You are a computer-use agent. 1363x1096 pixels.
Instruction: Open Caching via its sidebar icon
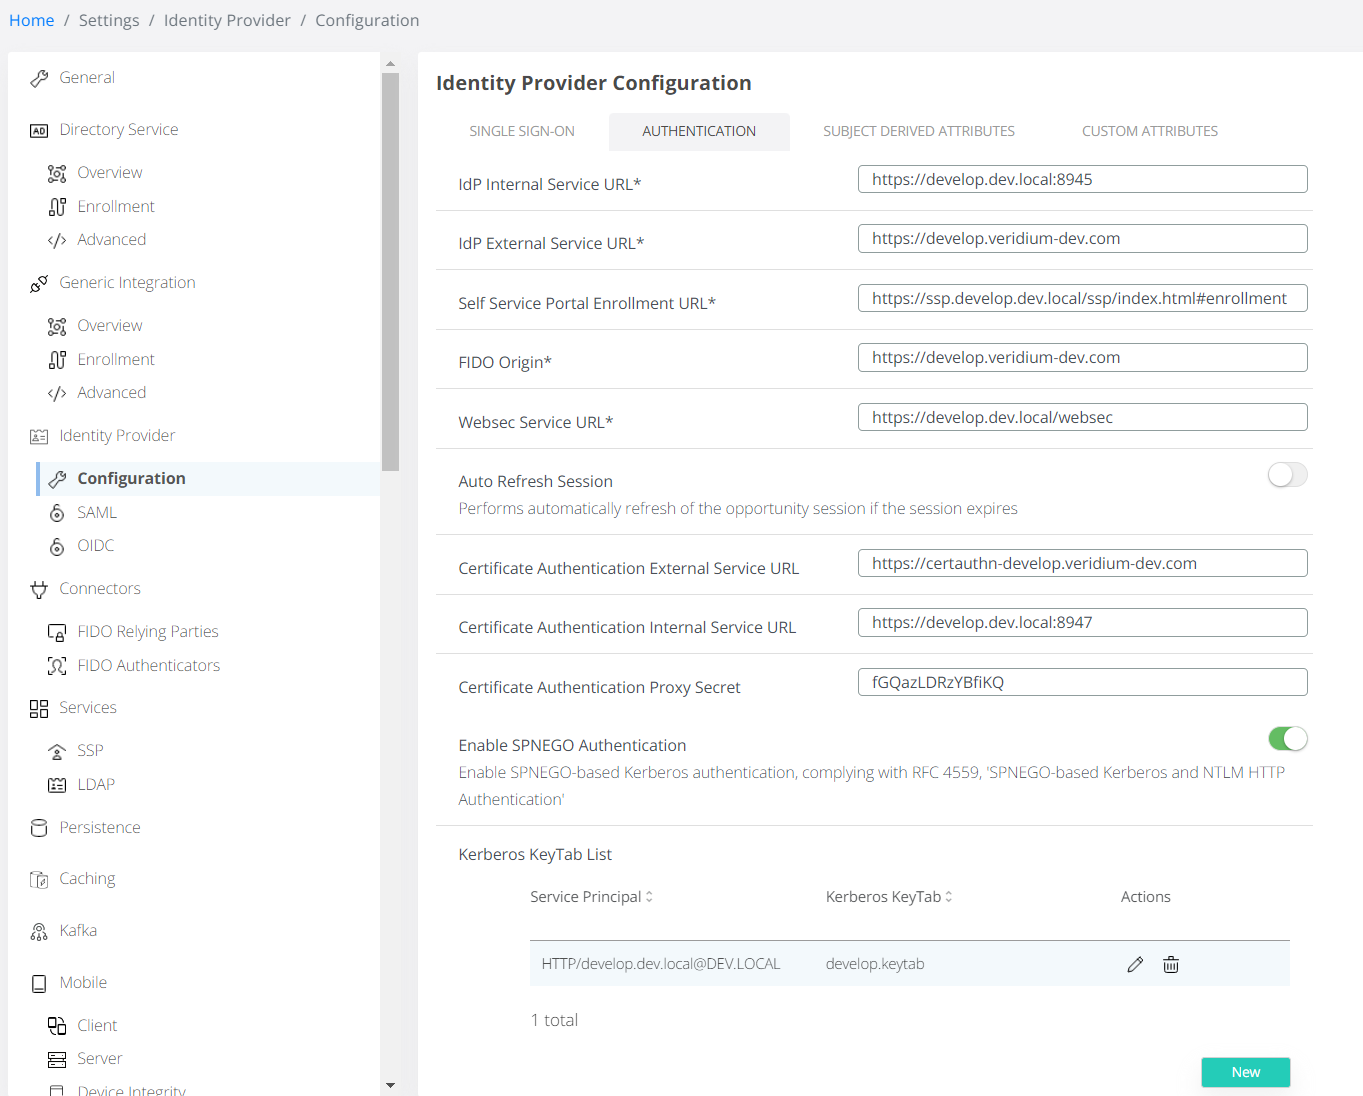click(38, 878)
